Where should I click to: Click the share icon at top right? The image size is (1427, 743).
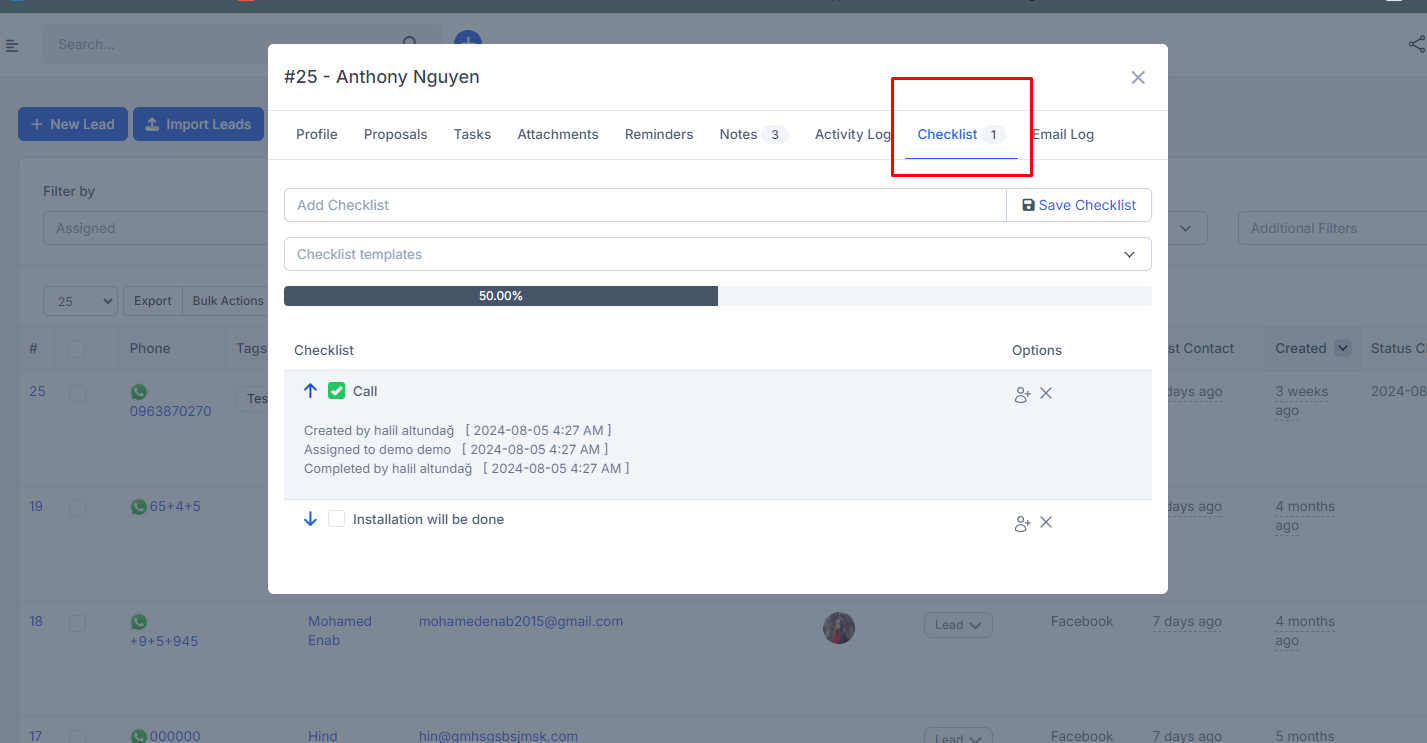[1416, 44]
